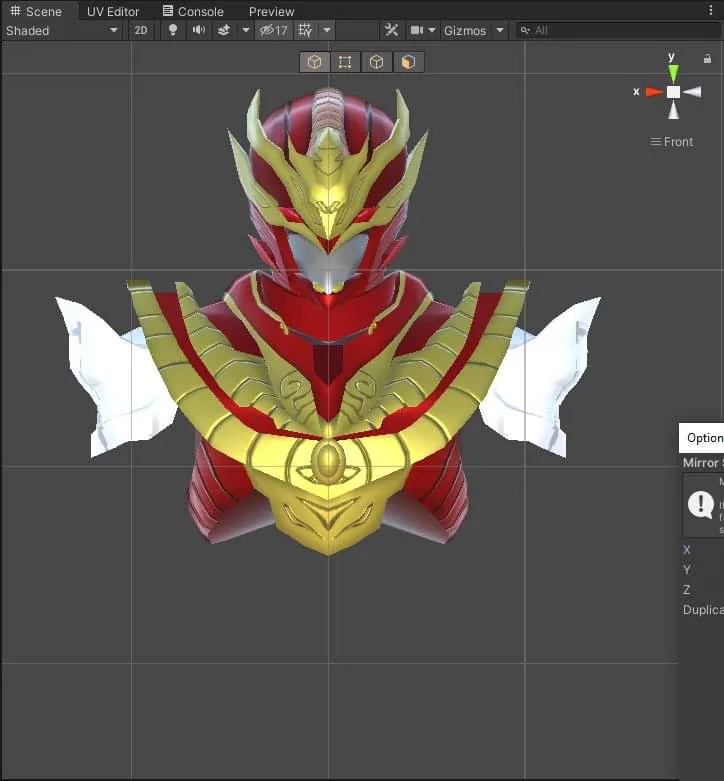Select ProBuilder face selection mode orange cube
Screen dimensions: 724x781
coord(408,62)
